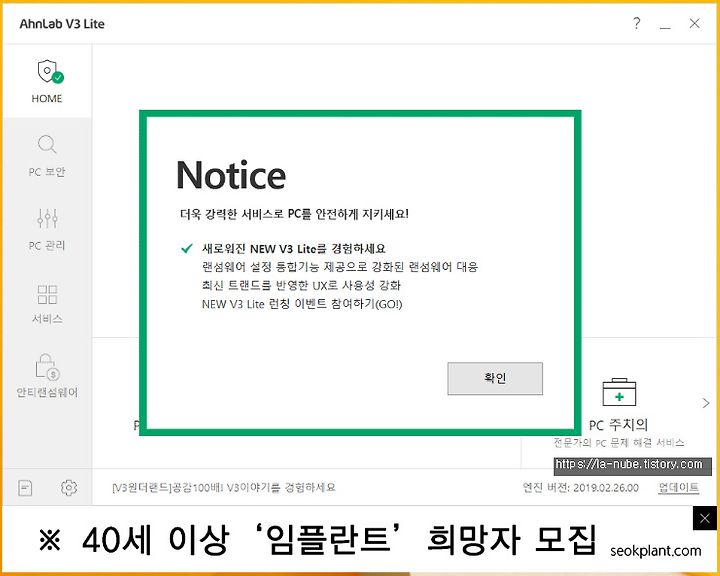Show next service with right chevron
720x576 pixels.
[706, 403]
